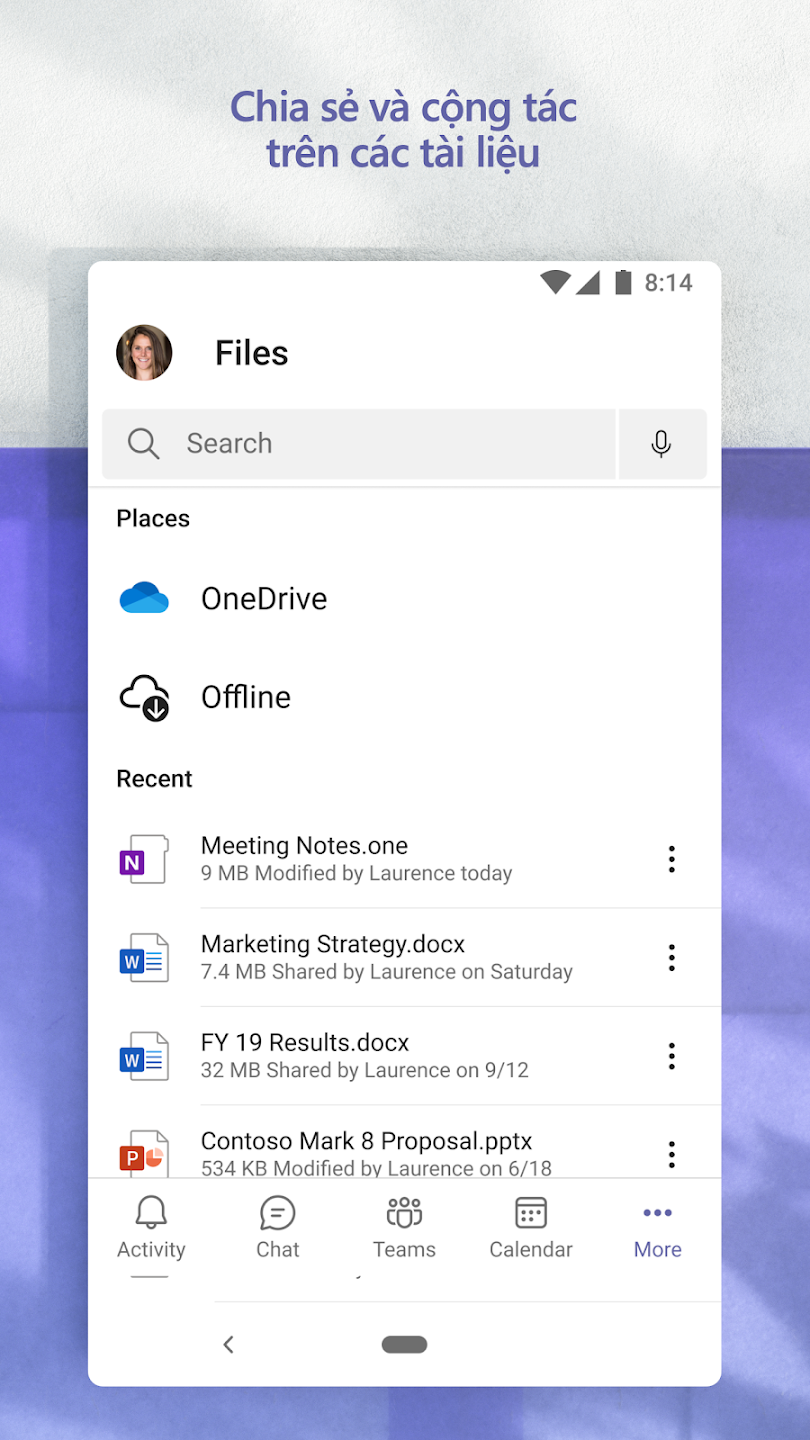Open more options for Meeting Notes.one
The width and height of the screenshot is (810, 1440).
click(672, 859)
